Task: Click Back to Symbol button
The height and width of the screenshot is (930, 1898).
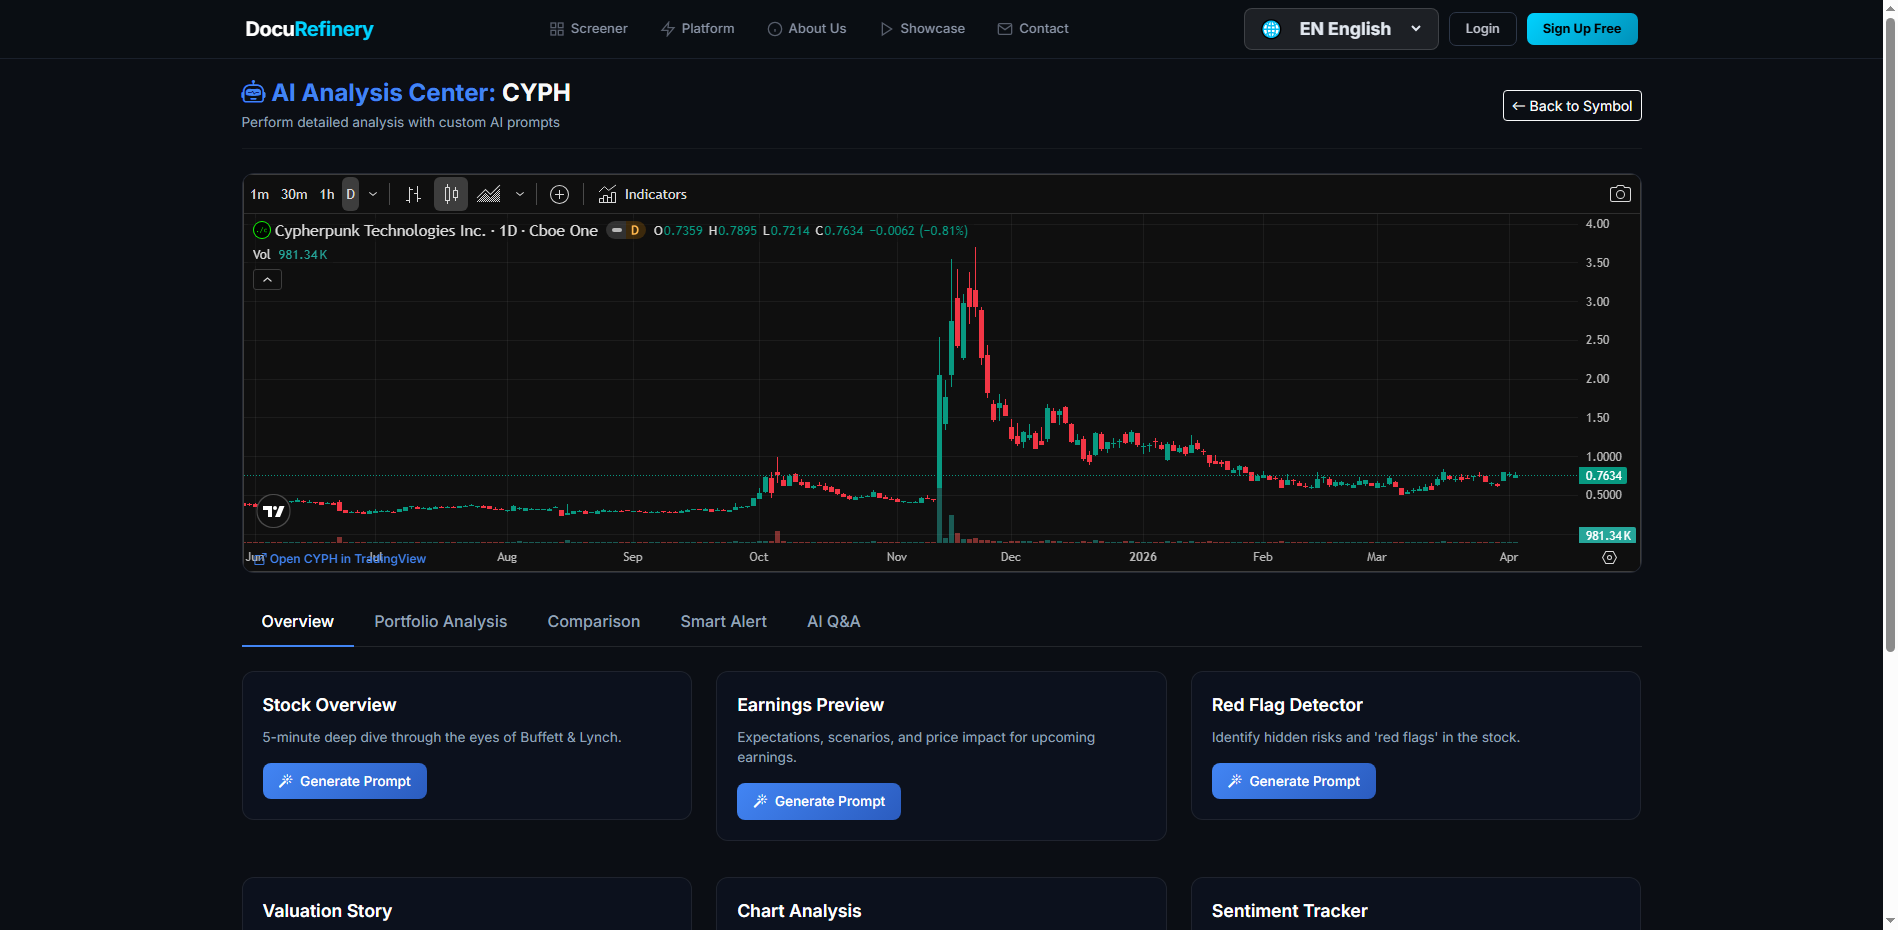Action: pos(1572,106)
